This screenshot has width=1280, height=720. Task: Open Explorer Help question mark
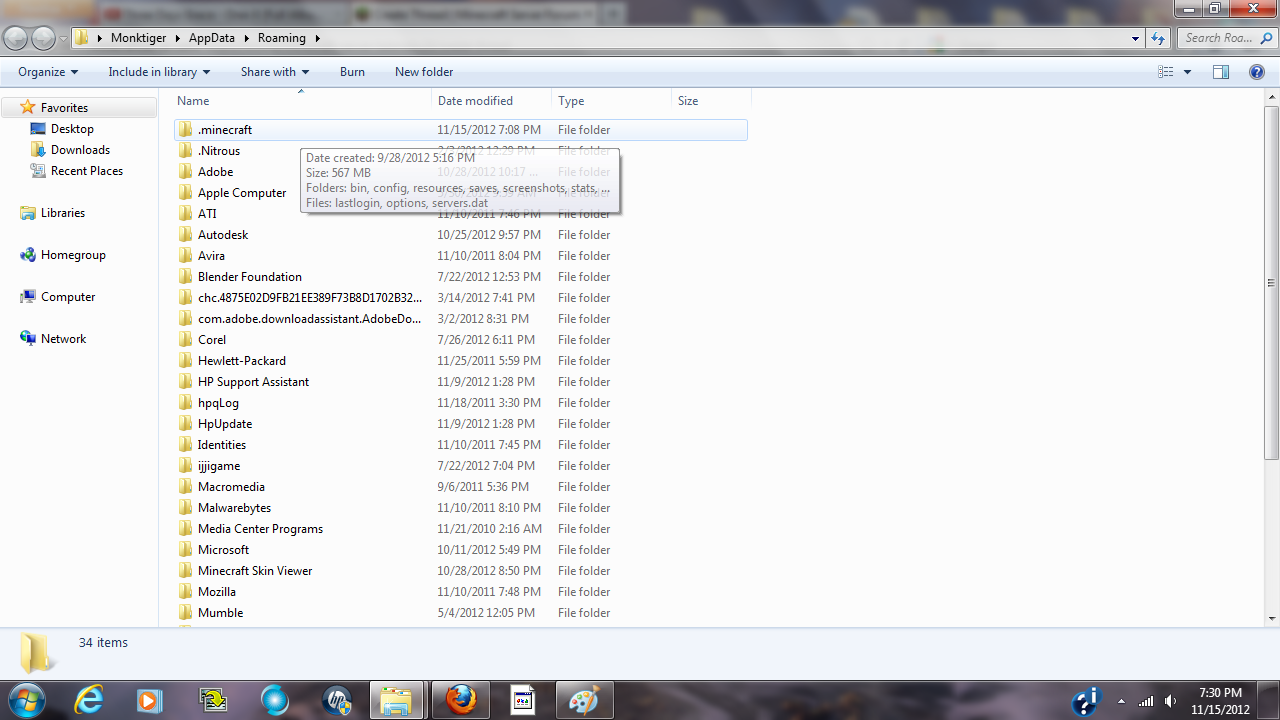coord(1257,72)
